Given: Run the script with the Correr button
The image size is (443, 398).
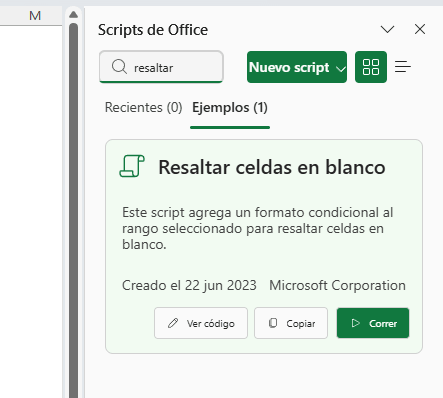Looking at the screenshot, I should click(373, 323).
